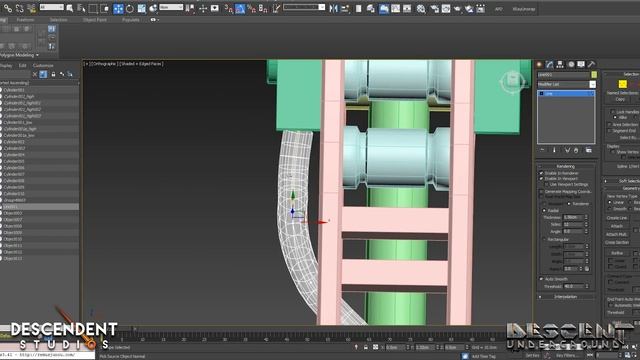Click the Rectangular Selection Region icon
Image resolution: width=640 pixels, height=360 pixels.
(x=93, y=8)
